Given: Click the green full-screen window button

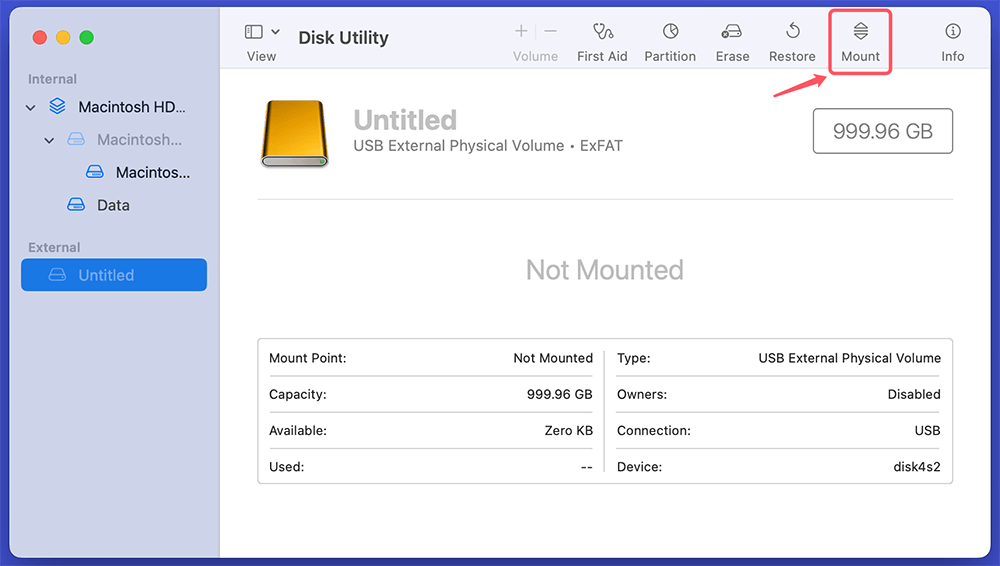Looking at the screenshot, I should (86, 37).
